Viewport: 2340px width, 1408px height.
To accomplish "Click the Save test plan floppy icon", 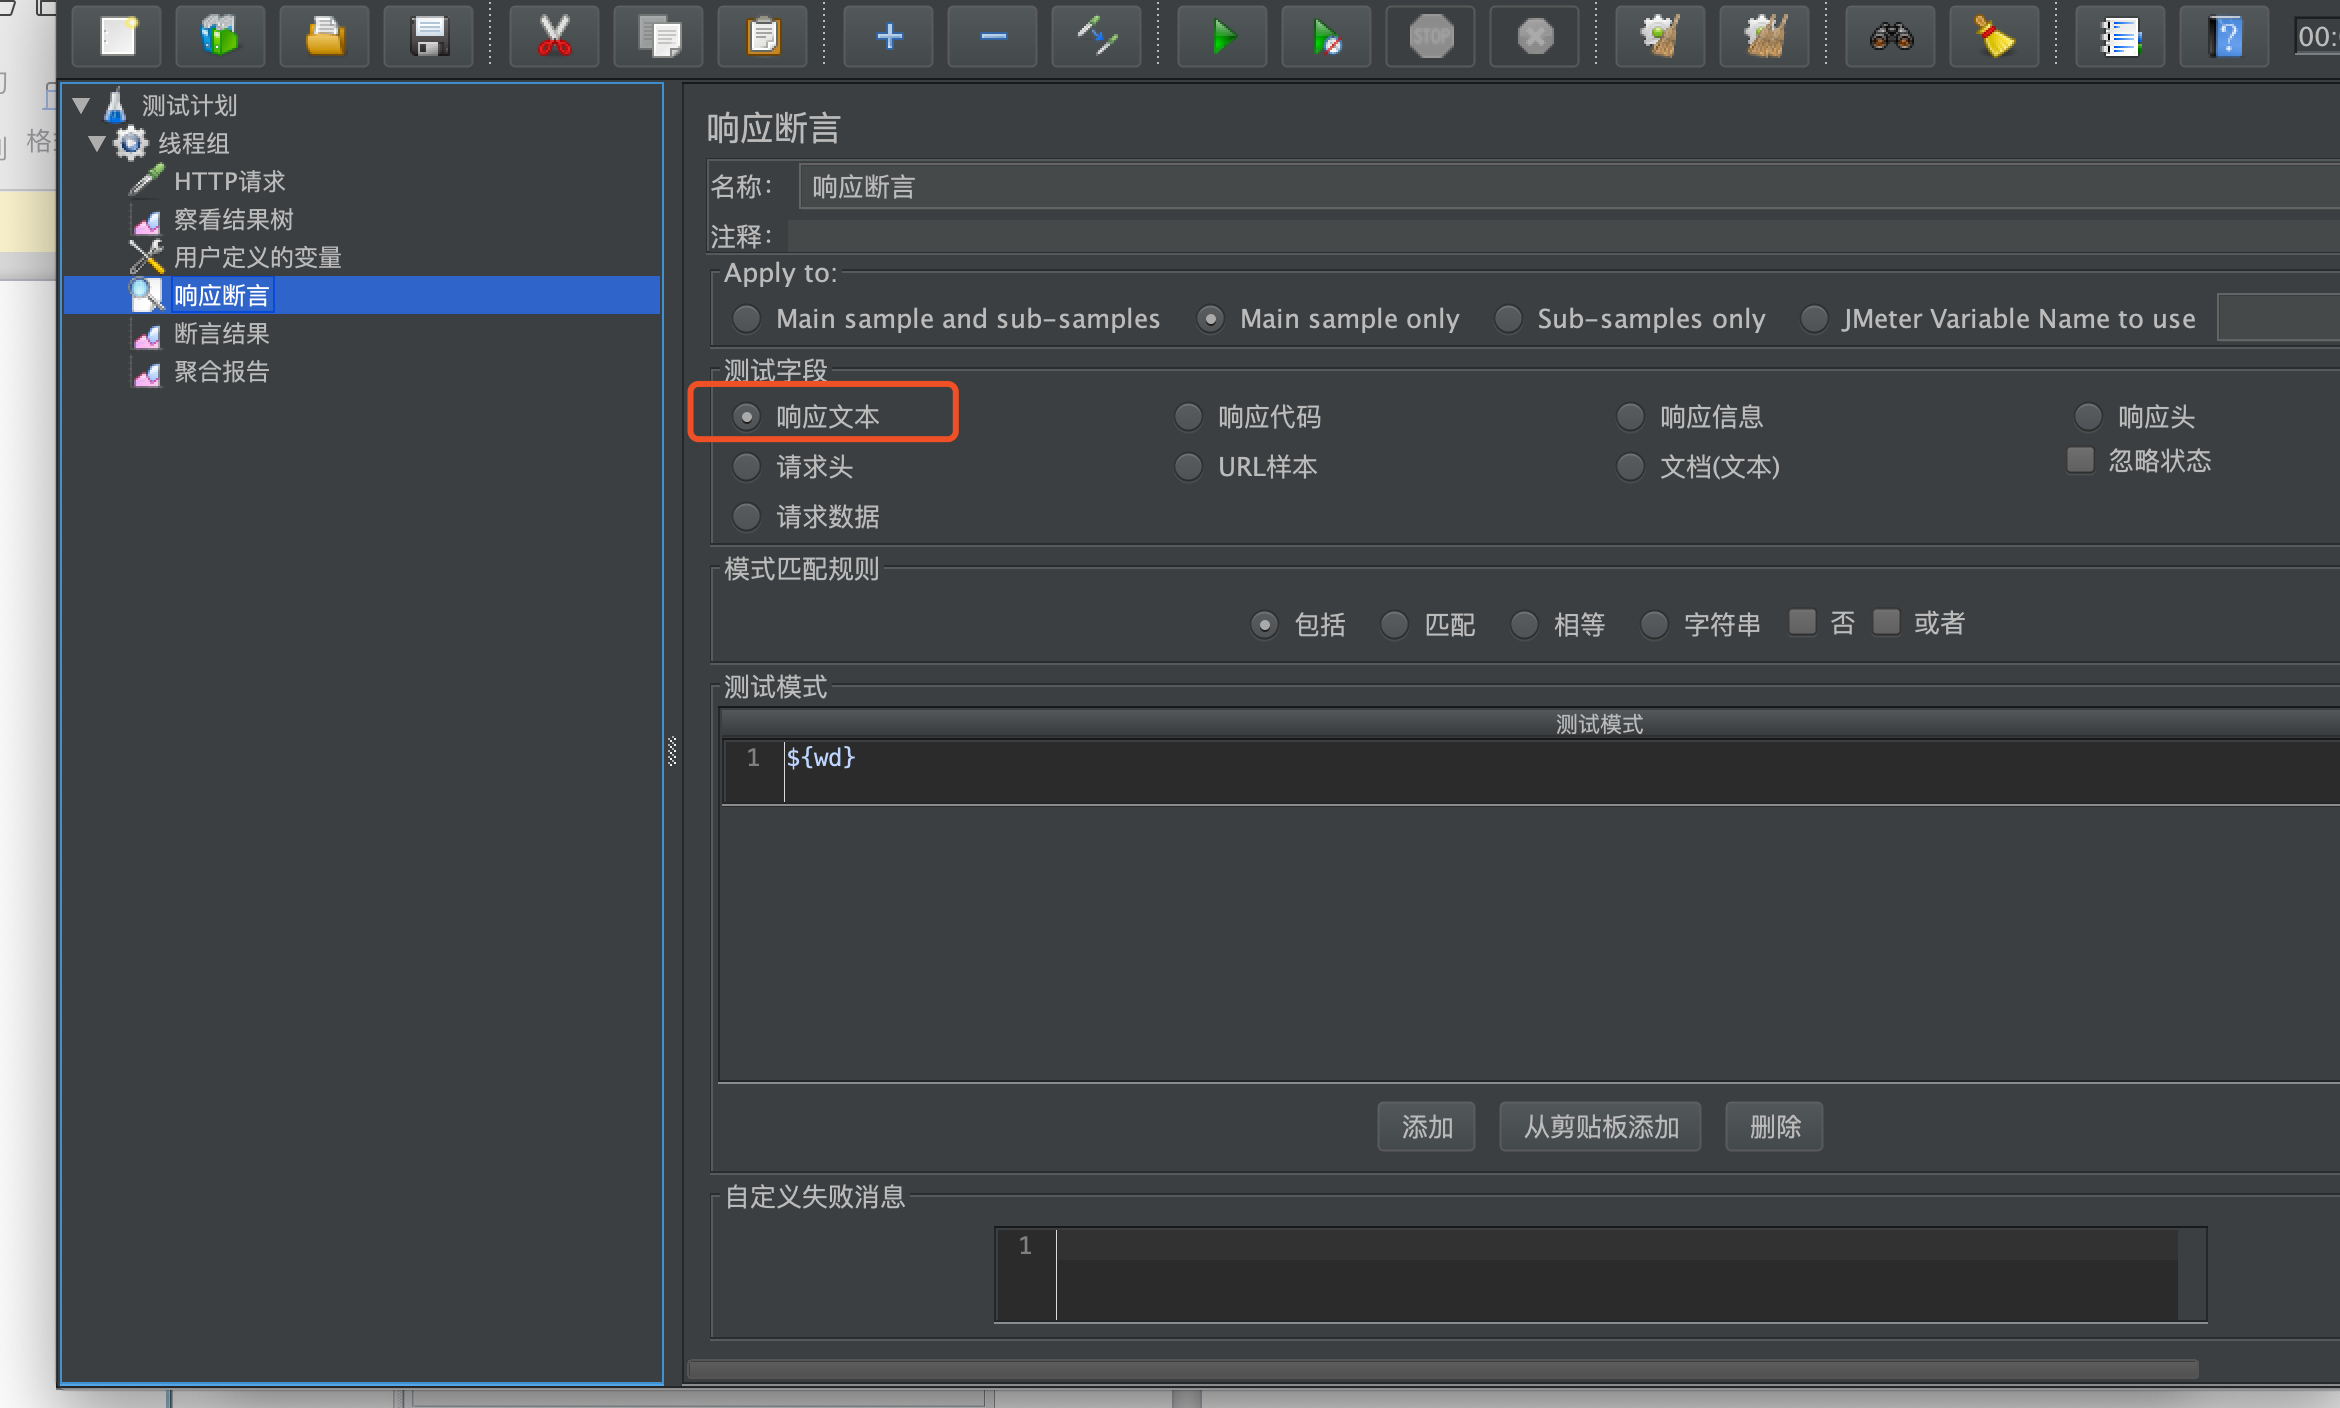I will point(429,37).
